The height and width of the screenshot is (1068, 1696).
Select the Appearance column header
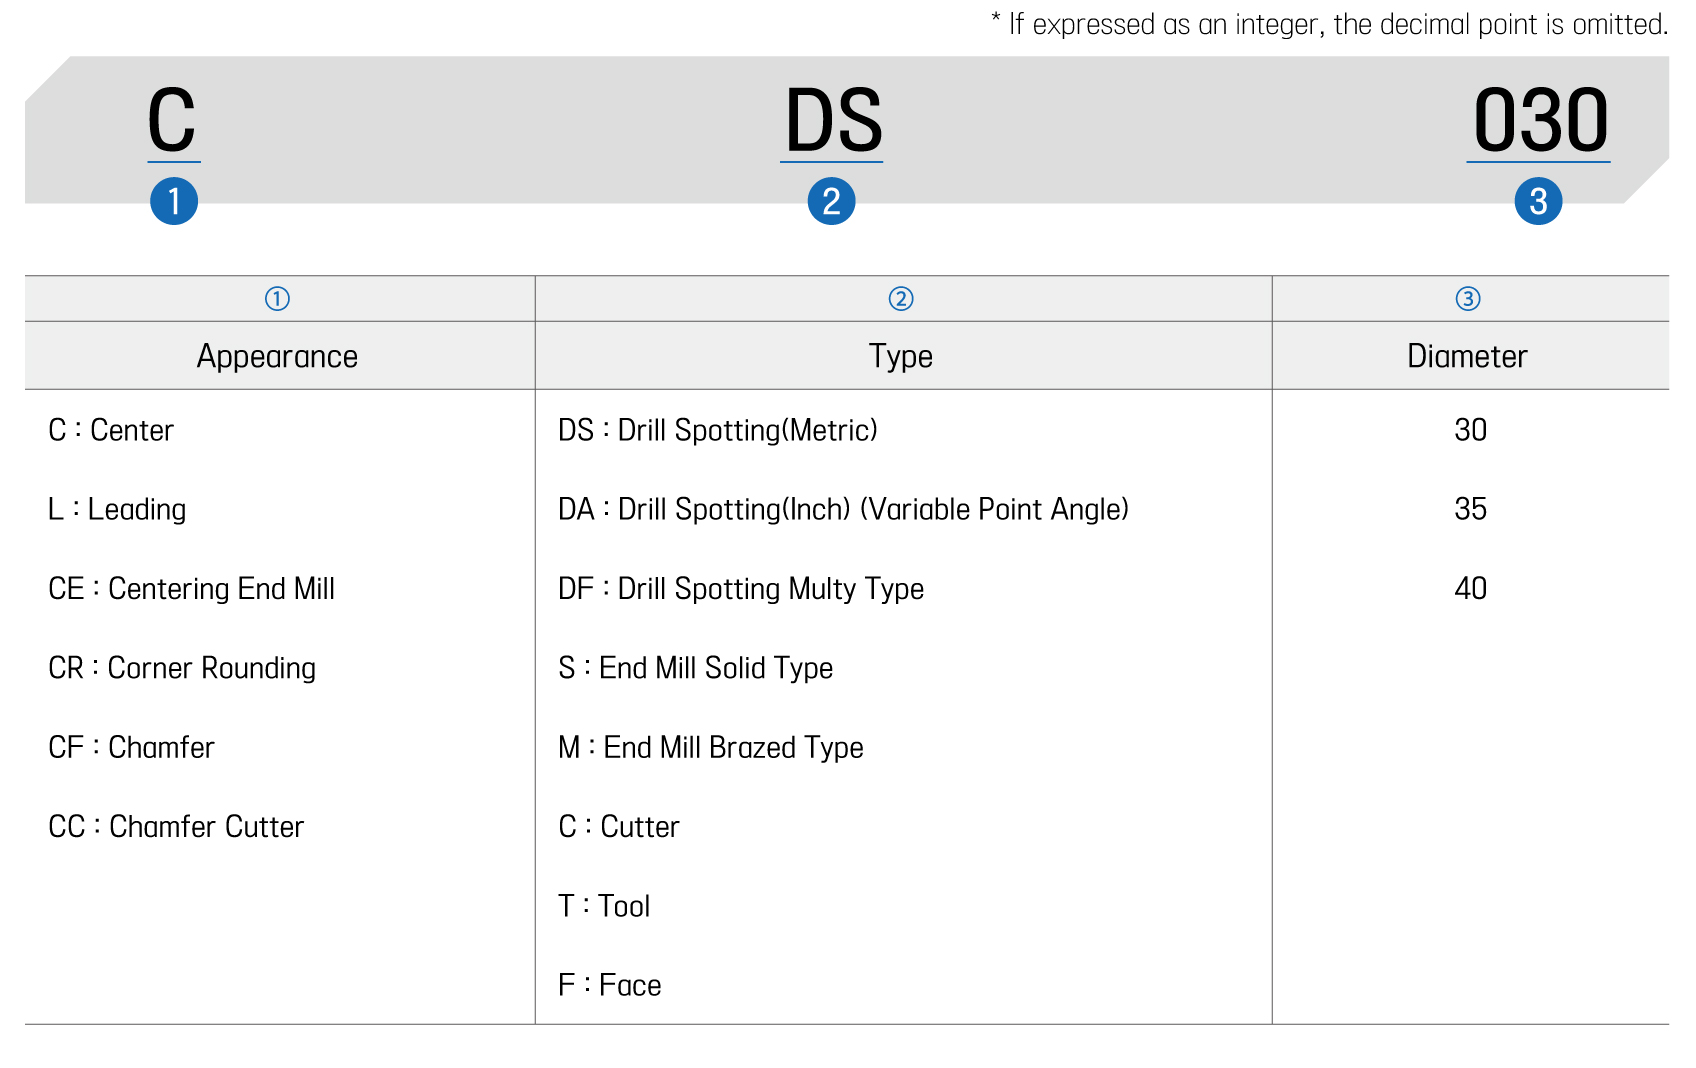[277, 357]
